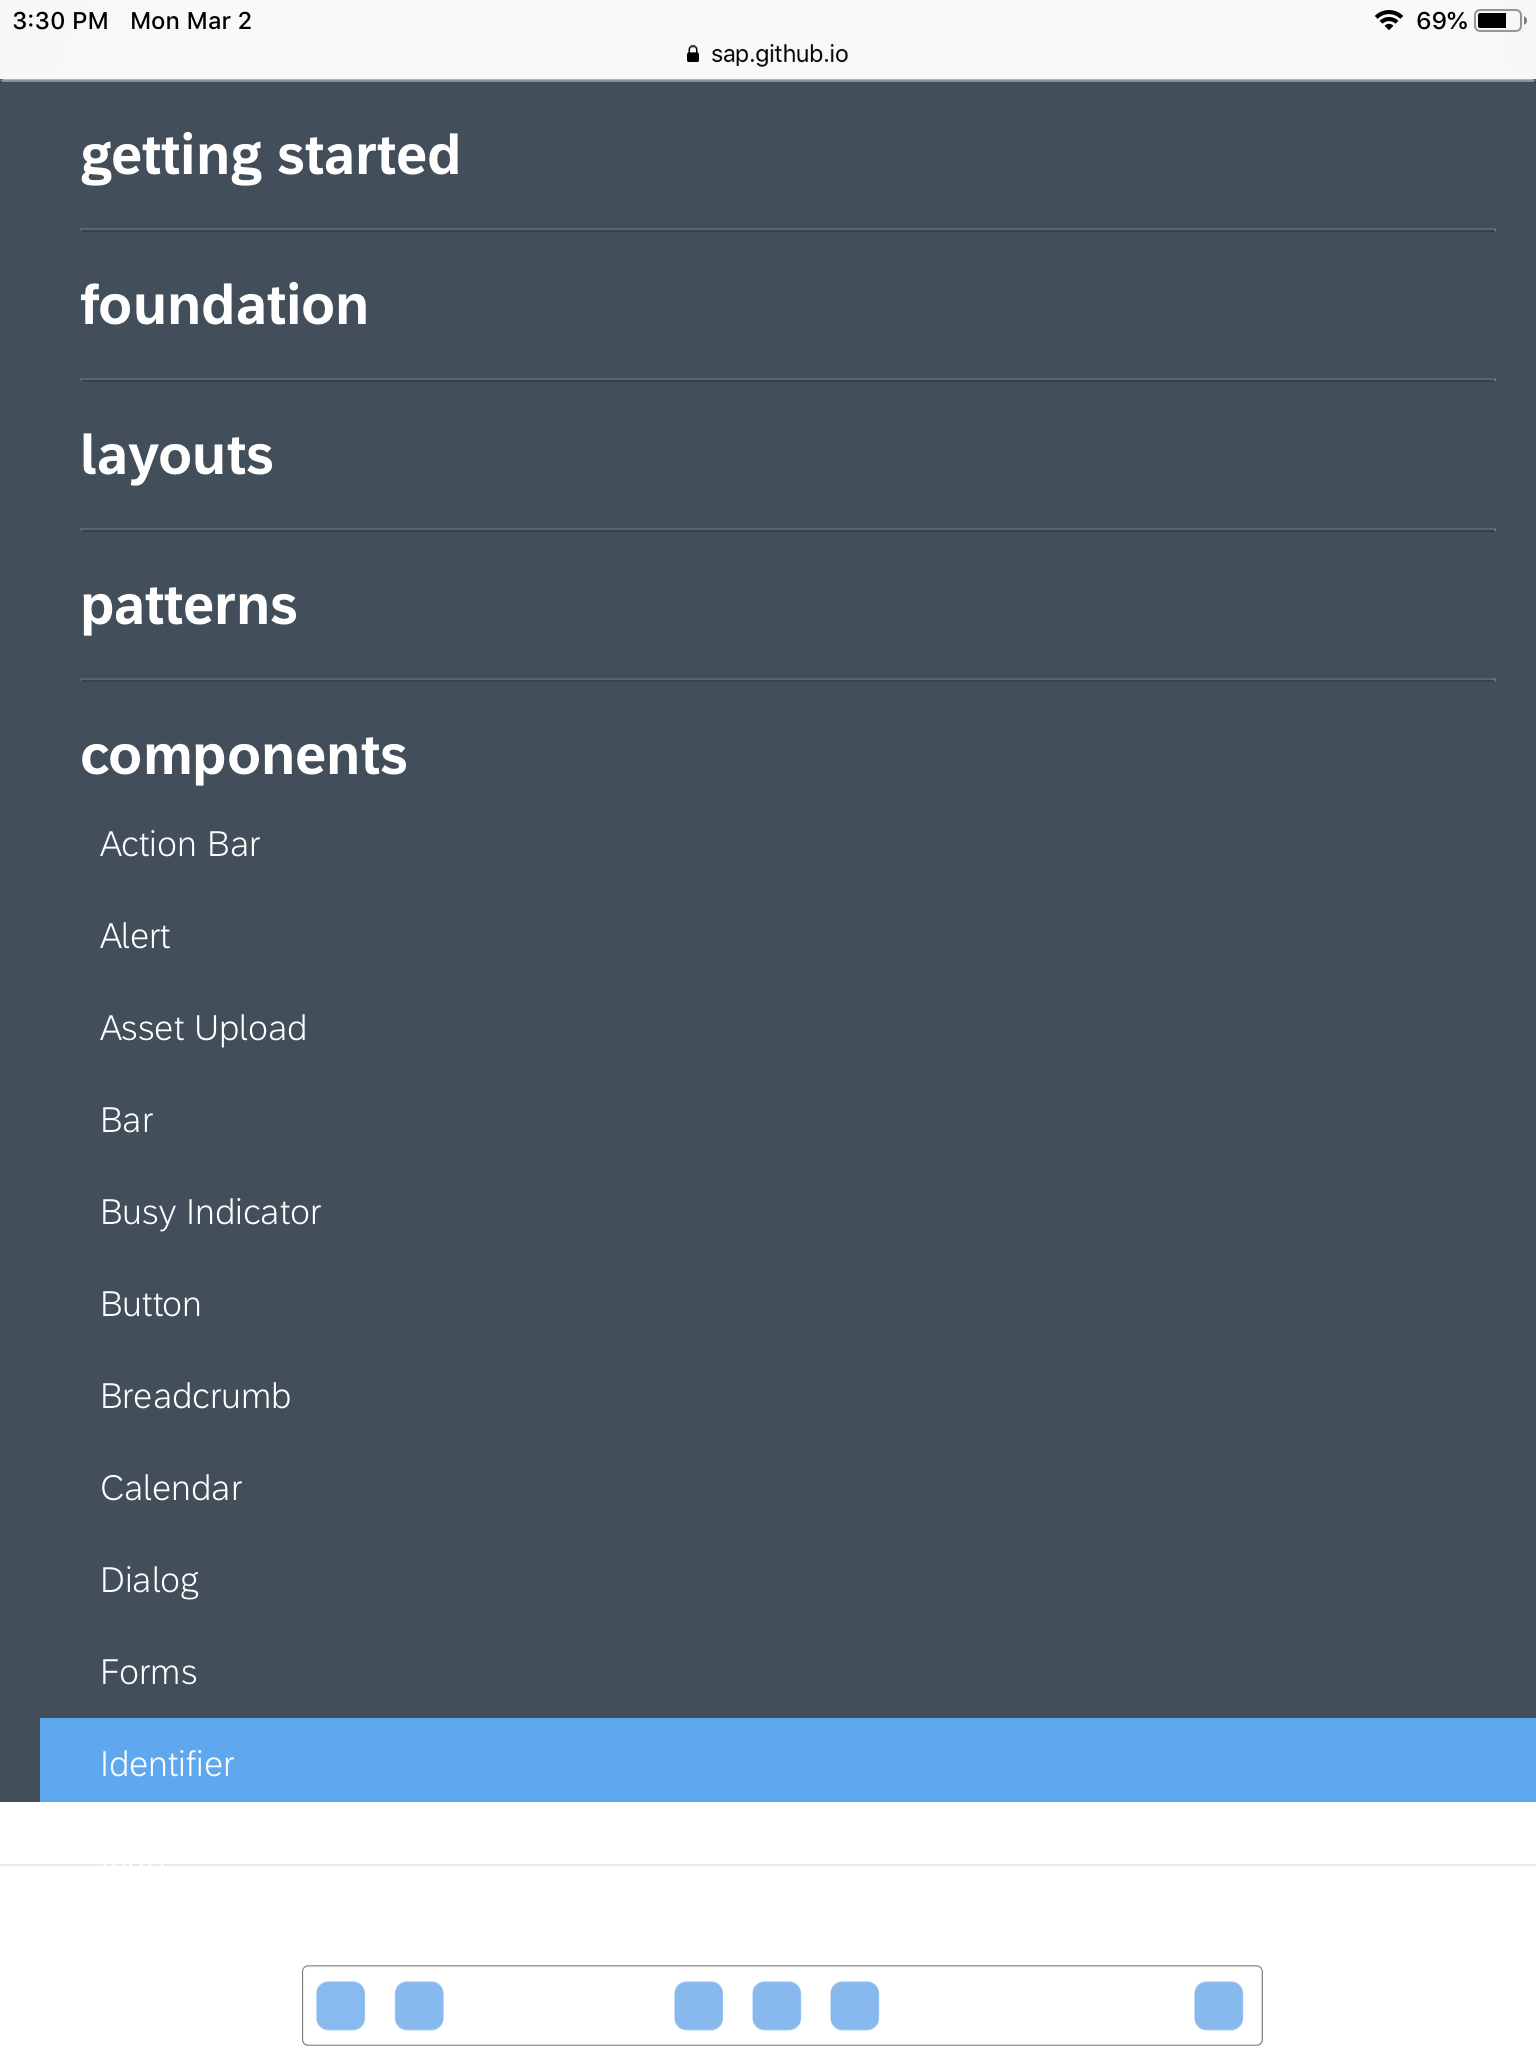1536x2048 pixels.
Task: Open the getting started section
Action: [271, 156]
